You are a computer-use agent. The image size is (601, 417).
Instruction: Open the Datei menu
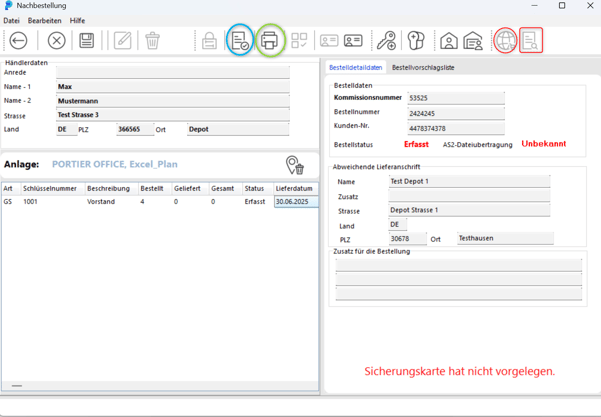coord(12,20)
